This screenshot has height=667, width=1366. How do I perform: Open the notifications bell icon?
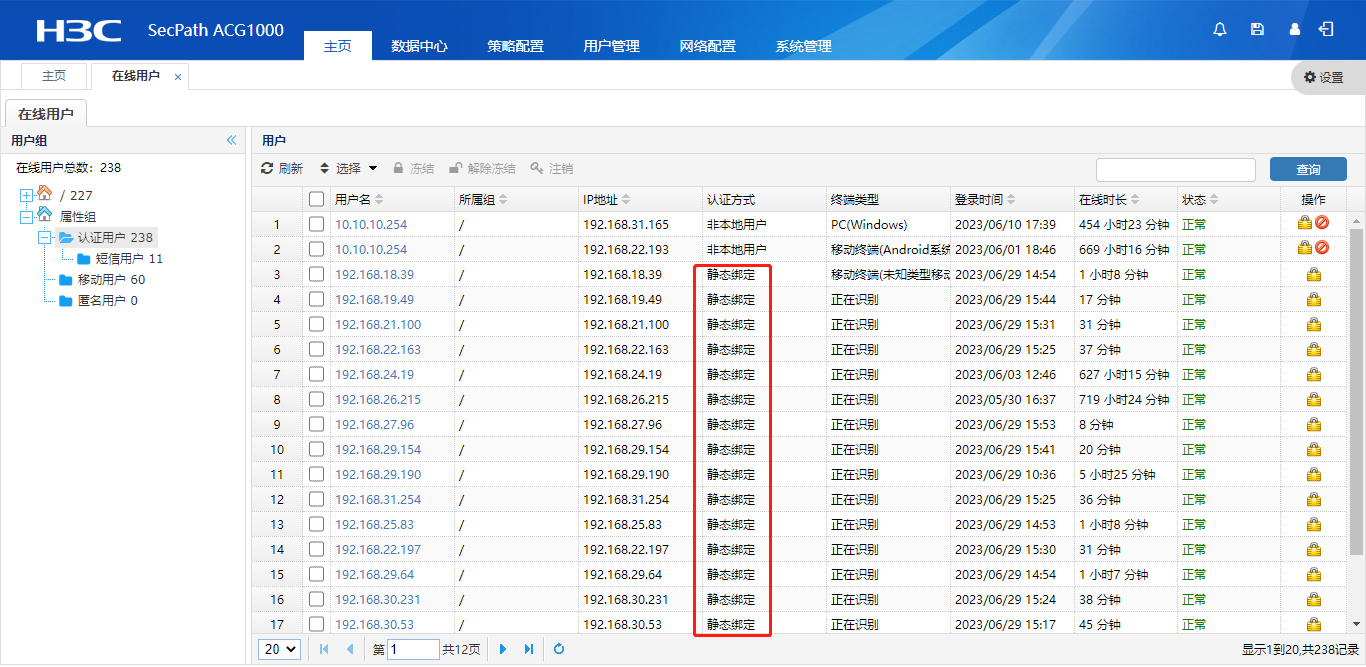point(1220,30)
